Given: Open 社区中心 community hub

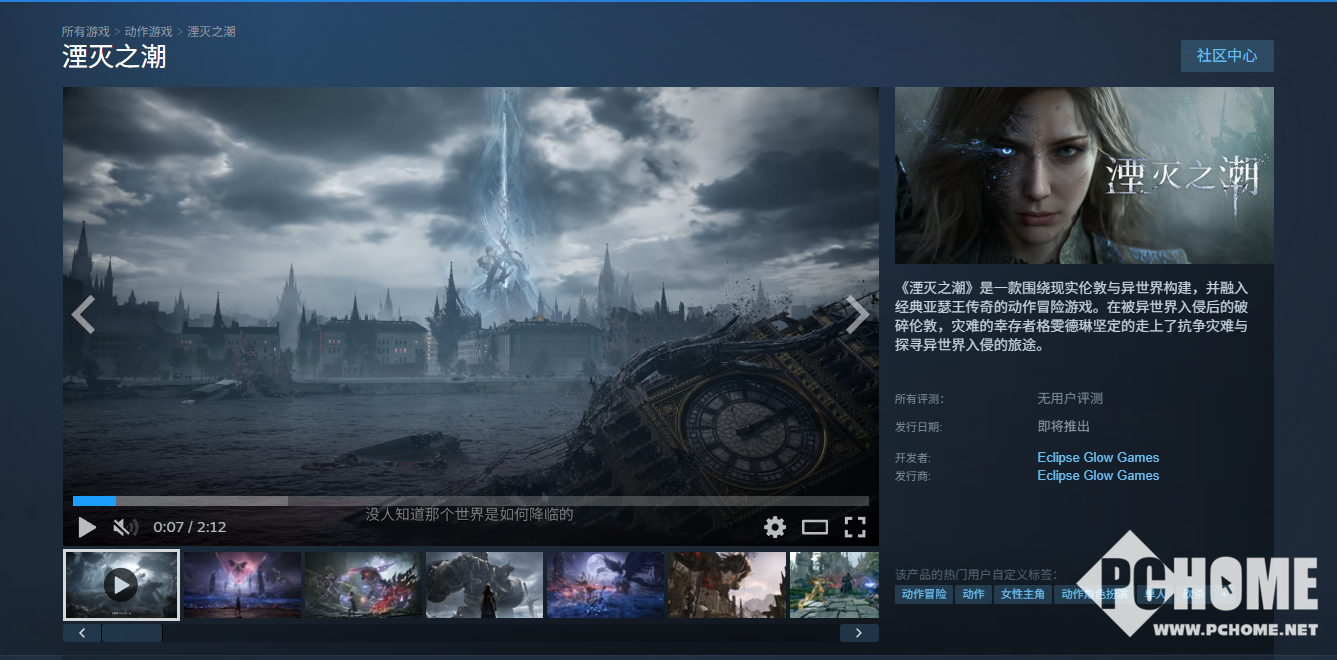Looking at the screenshot, I should (x=1227, y=56).
